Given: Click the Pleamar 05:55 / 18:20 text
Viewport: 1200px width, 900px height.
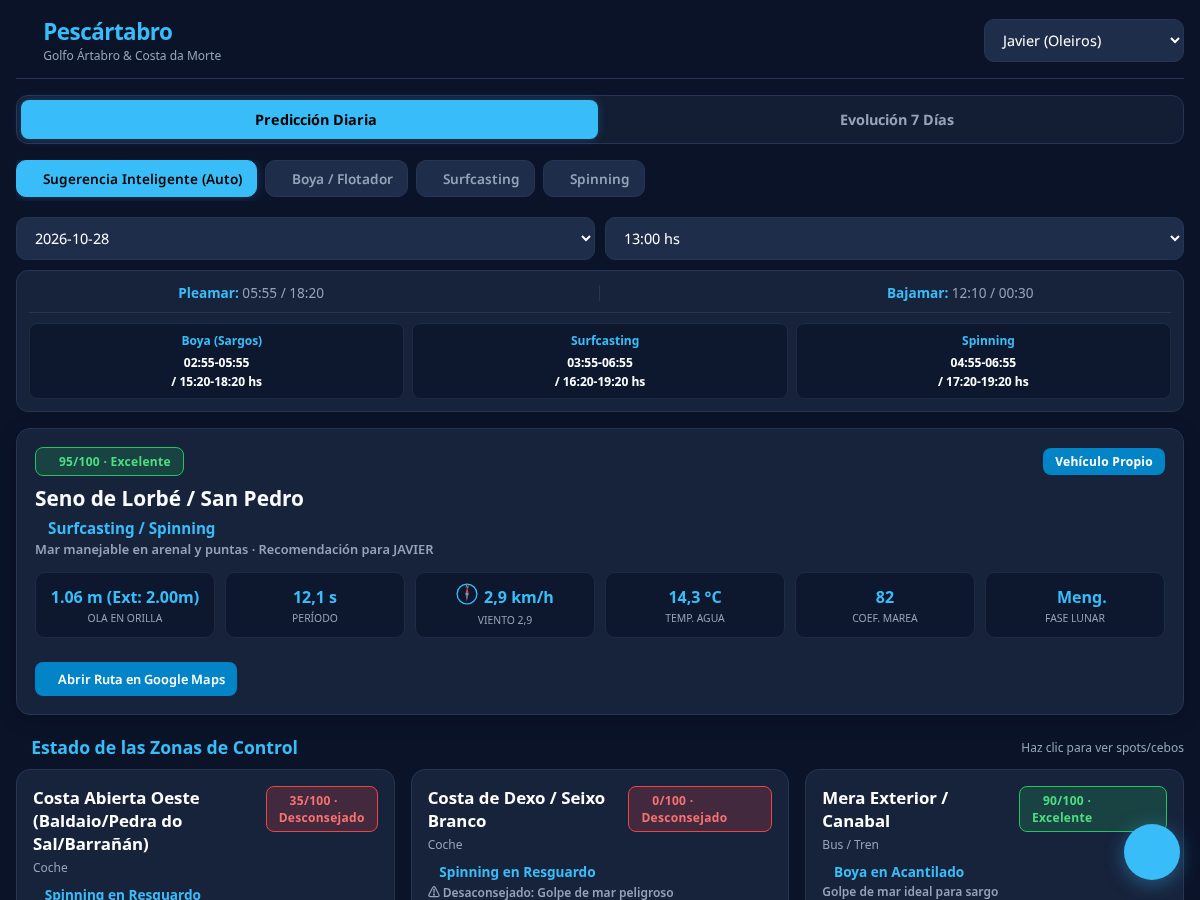Looking at the screenshot, I should 251,293.
